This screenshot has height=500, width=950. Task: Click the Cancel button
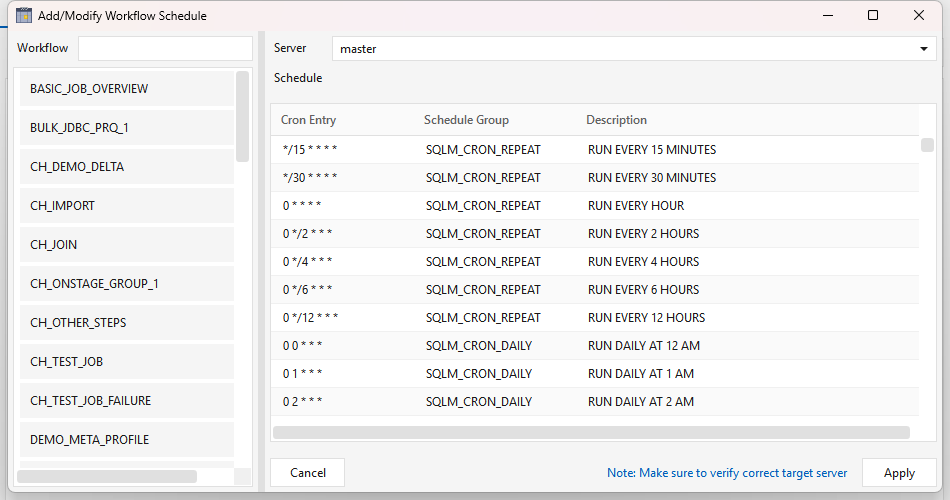[x=307, y=473]
